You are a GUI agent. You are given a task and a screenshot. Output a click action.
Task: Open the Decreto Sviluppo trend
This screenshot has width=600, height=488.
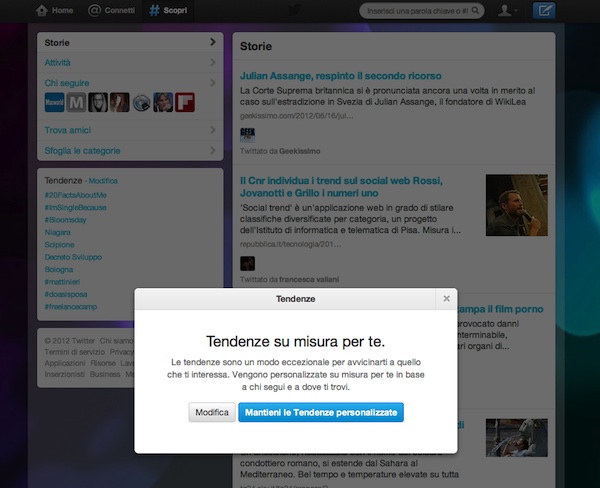[73, 257]
